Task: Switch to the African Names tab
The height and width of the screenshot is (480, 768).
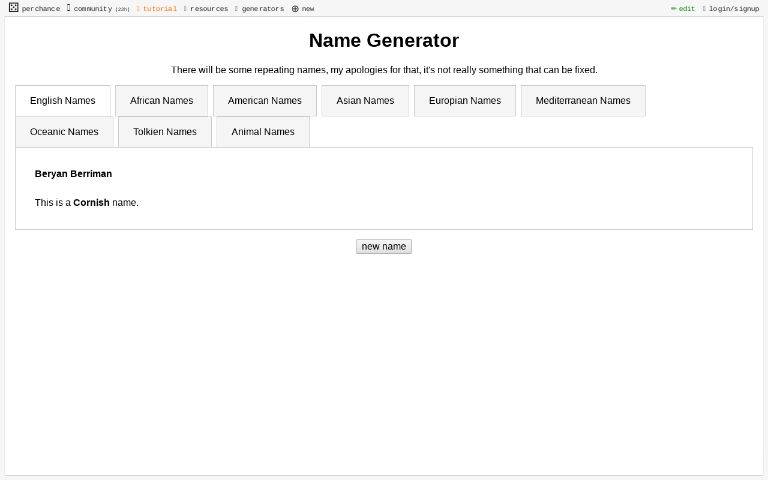Action: (x=161, y=101)
